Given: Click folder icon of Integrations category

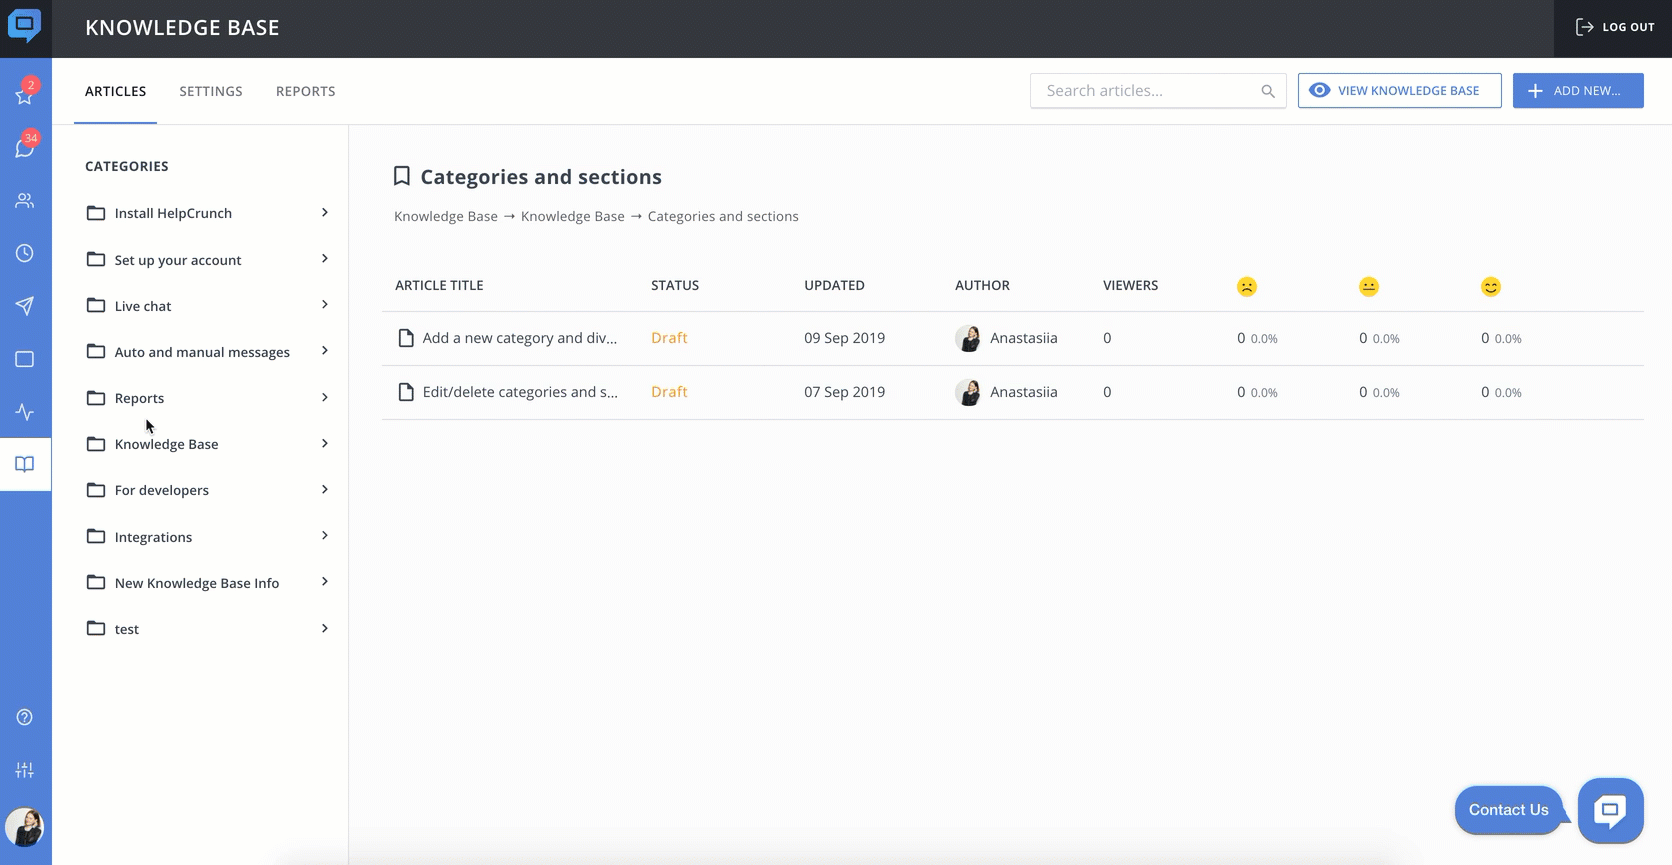Looking at the screenshot, I should pos(96,536).
